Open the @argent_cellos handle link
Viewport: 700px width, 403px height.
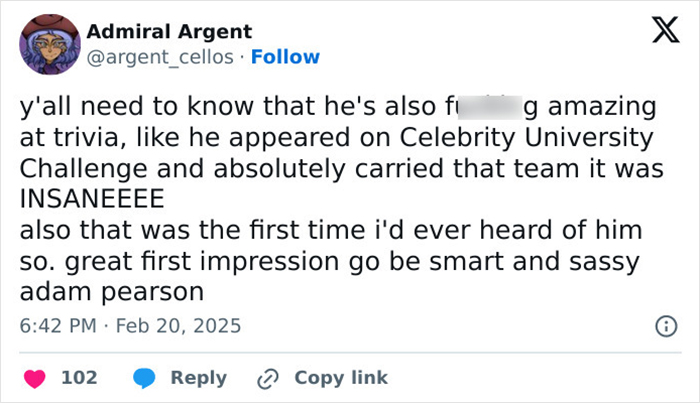pos(164,57)
